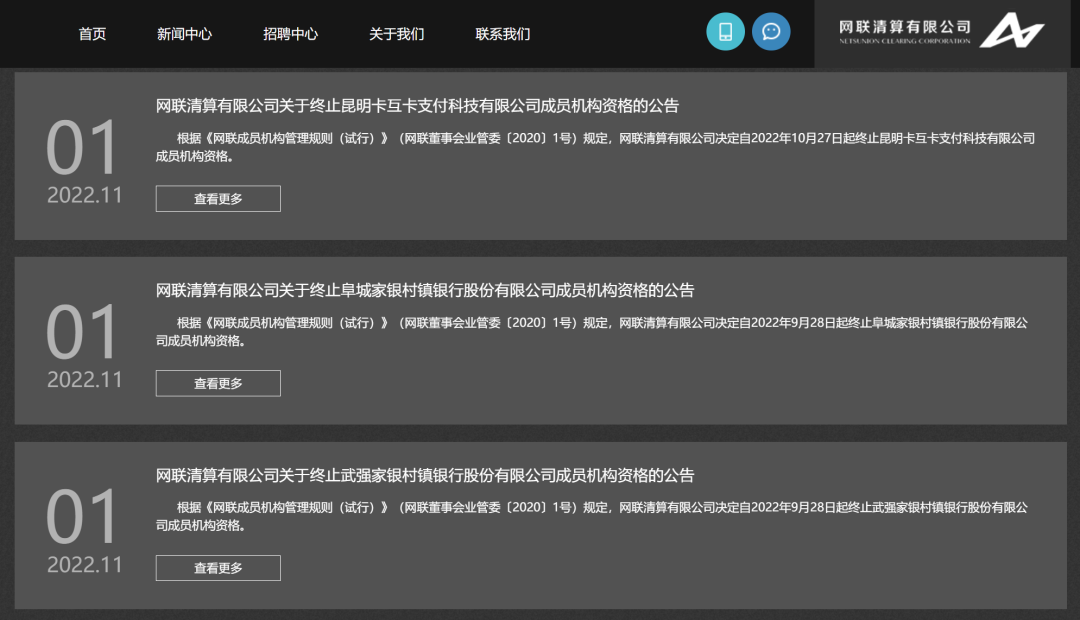Screen dimensions: 1080x620
Task: Open the 昆明卡互卡支付科技 termination announcement title
Action: 417,105
